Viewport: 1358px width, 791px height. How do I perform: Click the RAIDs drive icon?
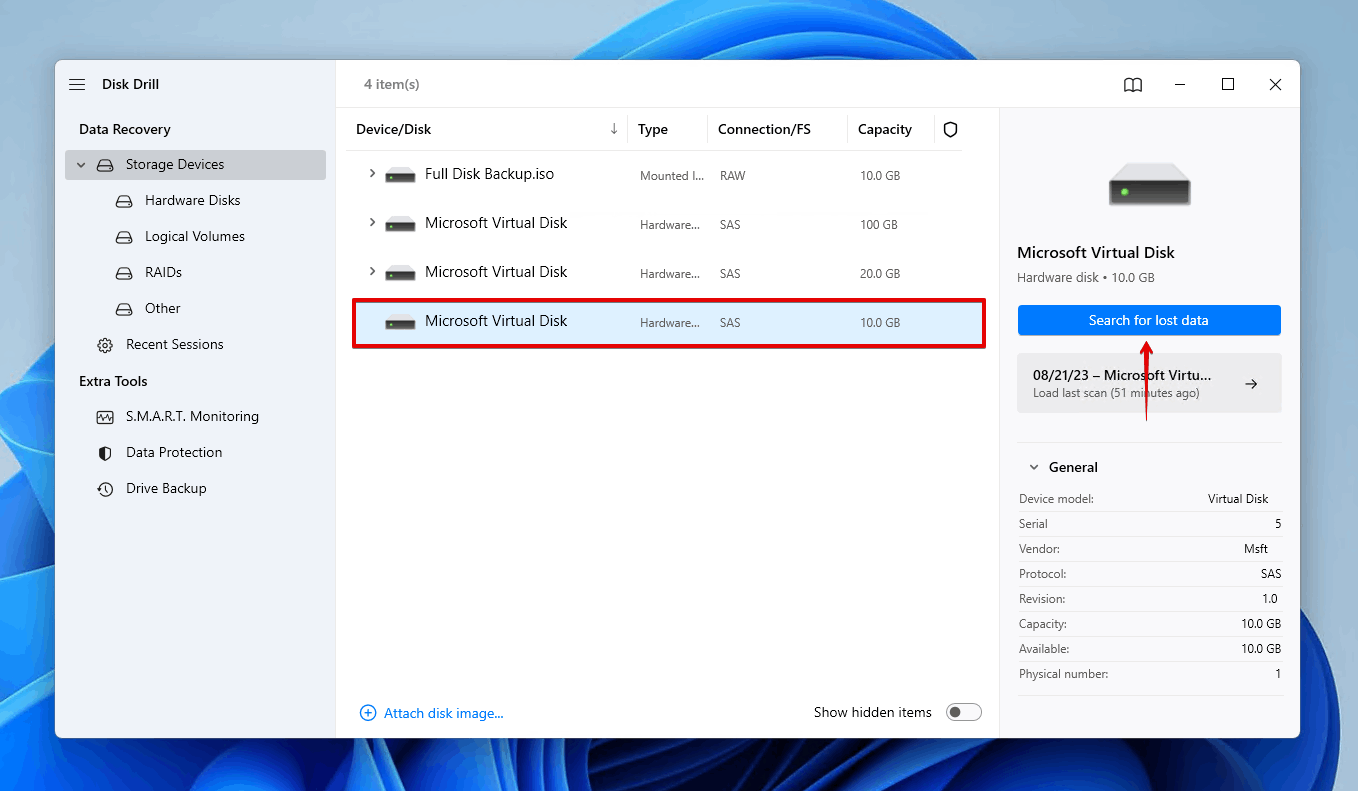124,273
